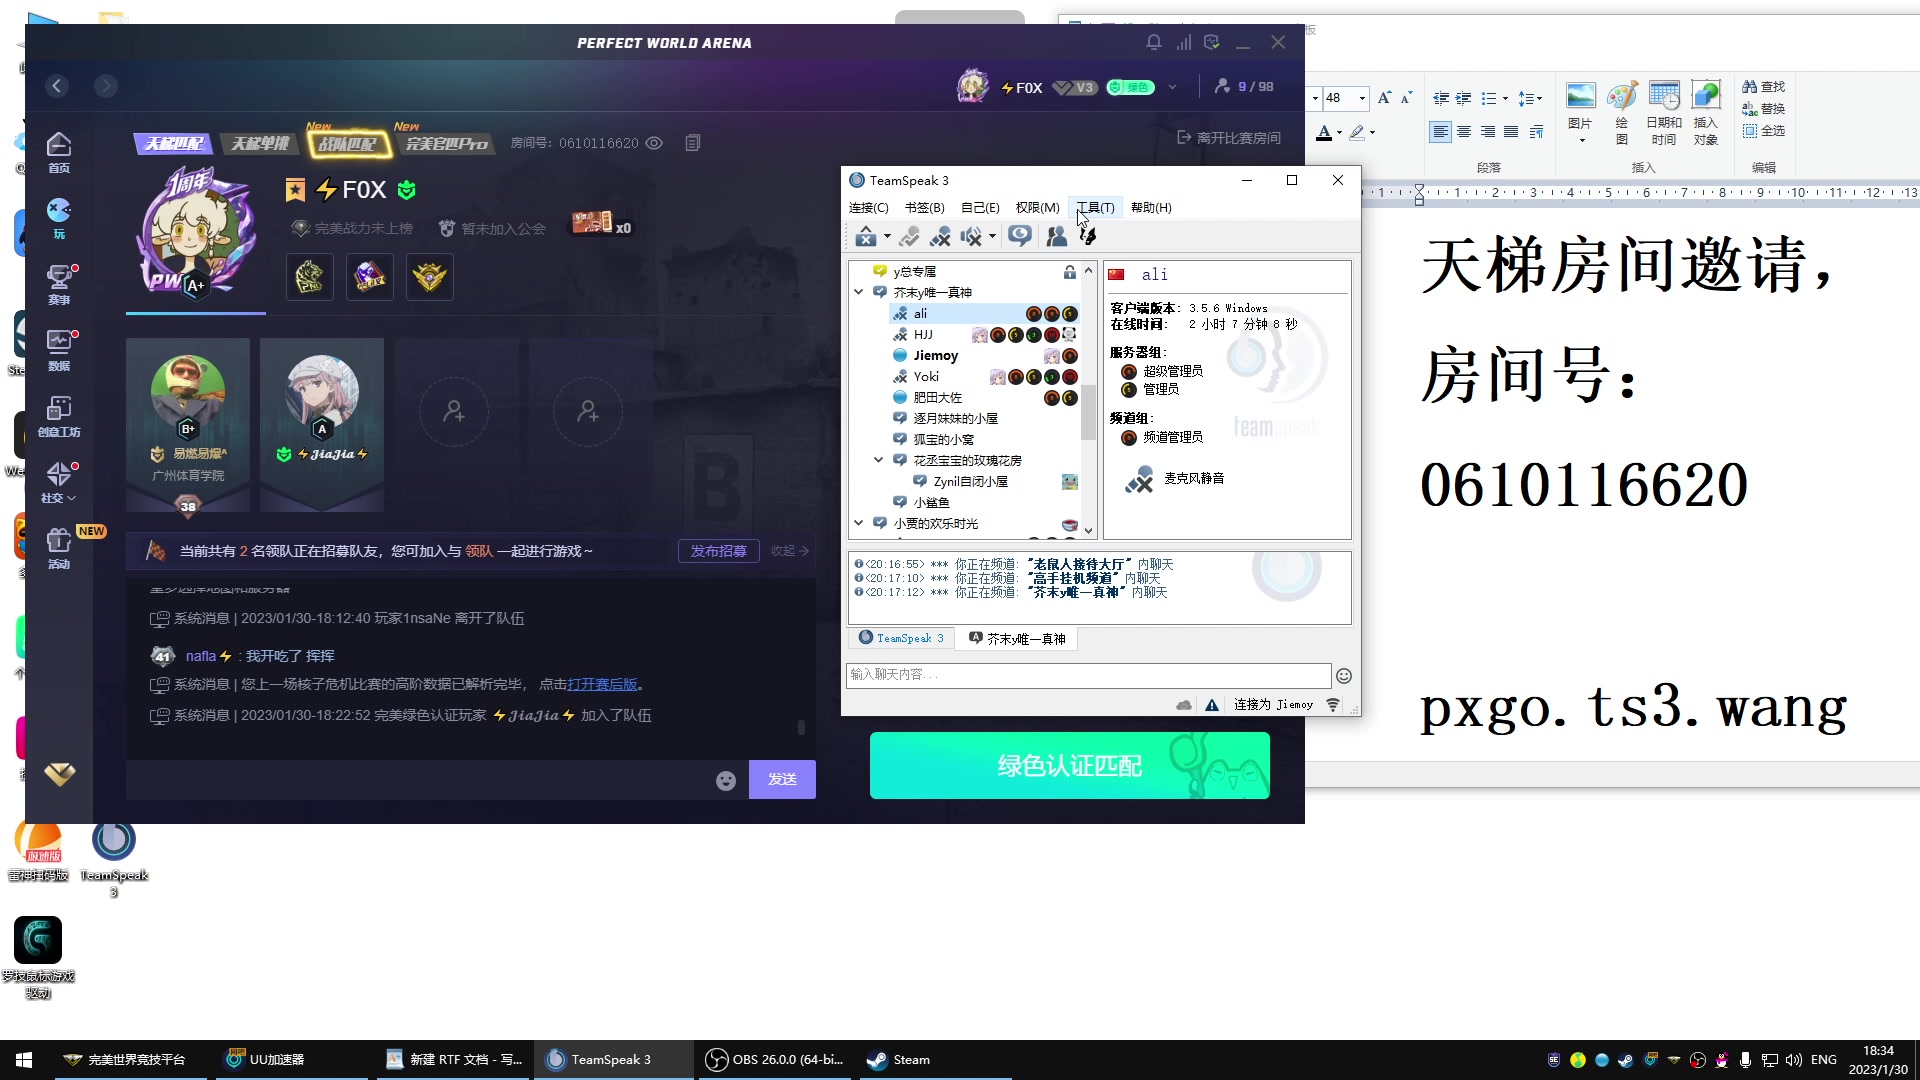The image size is (1920, 1080).
Task: Click the 绘图 paint drawing icon in WordPad
Action: [1622, 112]
